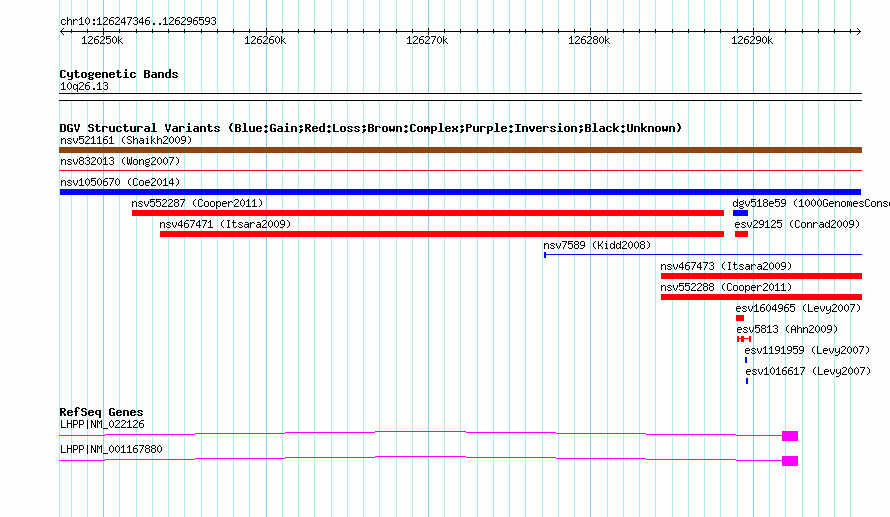Click the small red esv1604965 Levy2007 block
890x517 pixels.
(x=740, y=318)
